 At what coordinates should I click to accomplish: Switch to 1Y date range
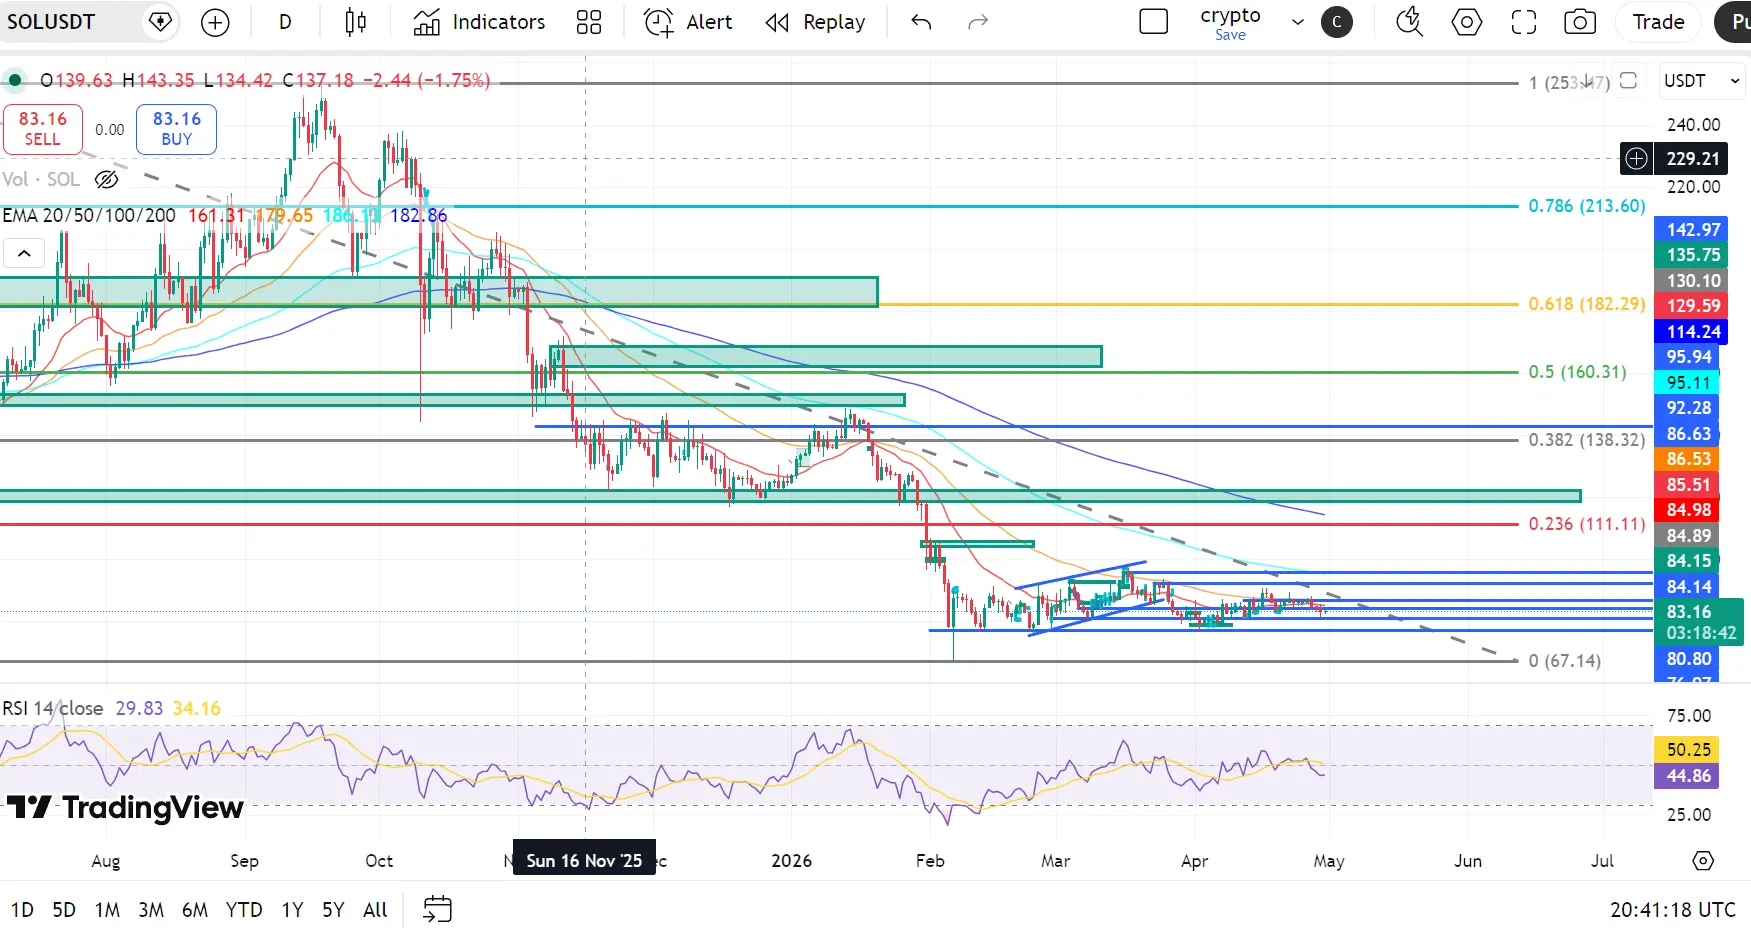(x=292, y=910)
